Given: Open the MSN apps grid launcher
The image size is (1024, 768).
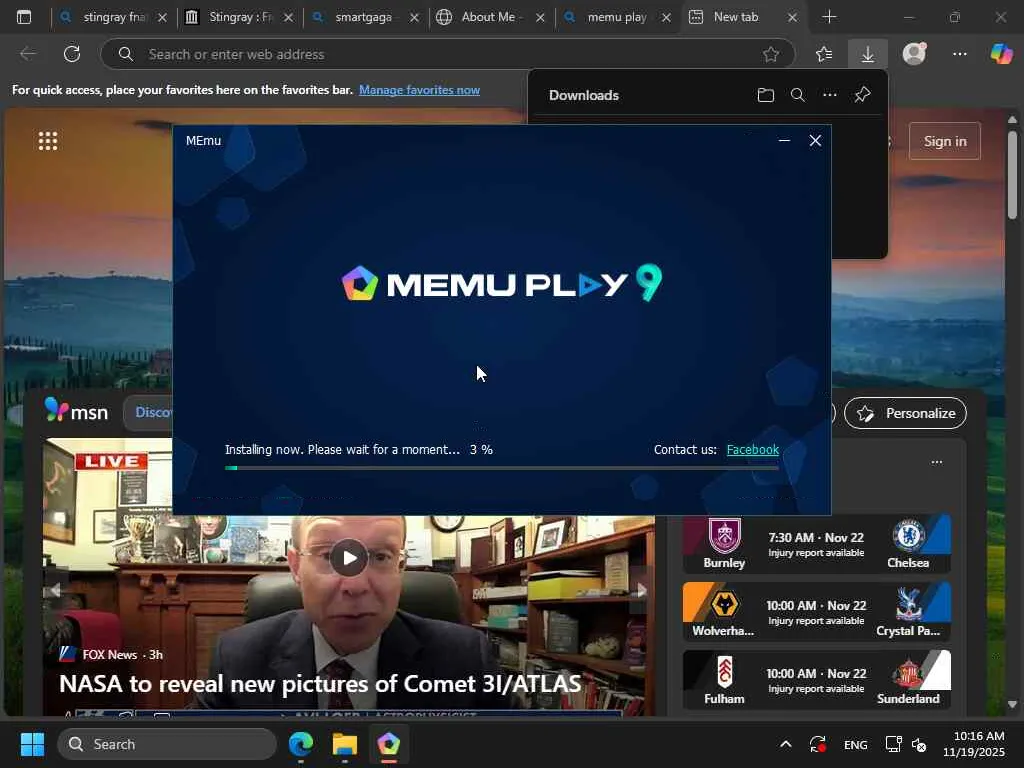Looking at the screenshot, I should tap(48, 141).
